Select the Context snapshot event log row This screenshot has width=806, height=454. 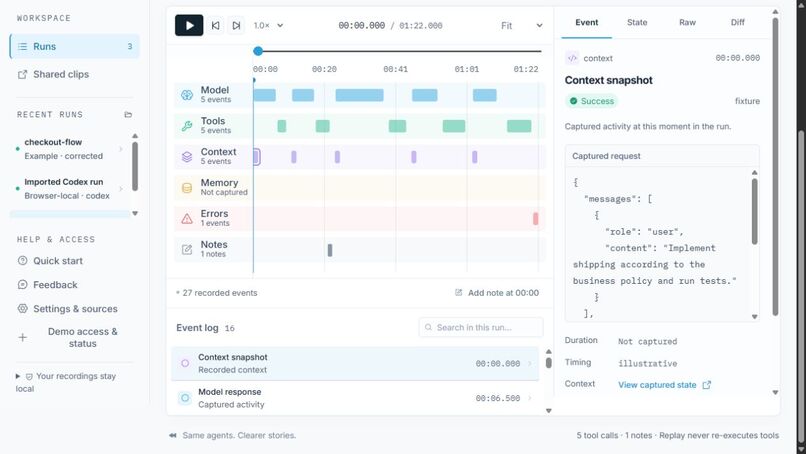click(x=355, y=364)
